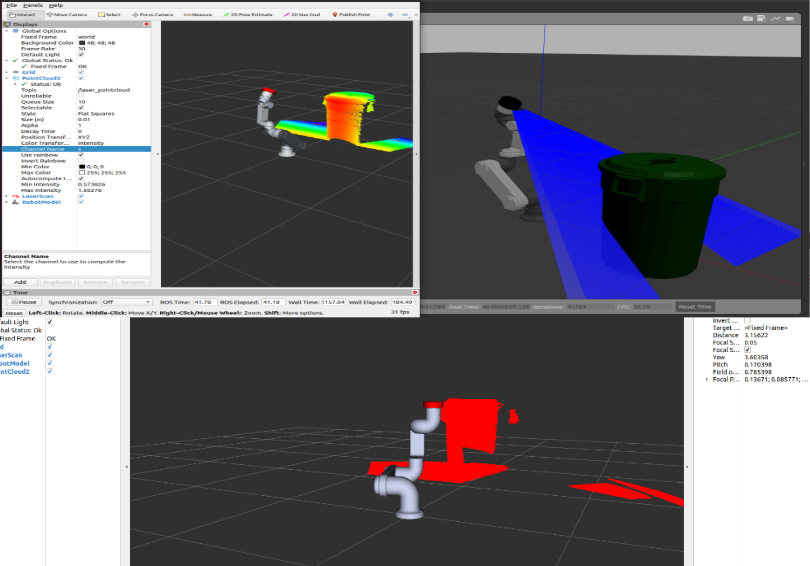Close the Displays panel
This screenshot has width=810, height=566.
(147, 24)
